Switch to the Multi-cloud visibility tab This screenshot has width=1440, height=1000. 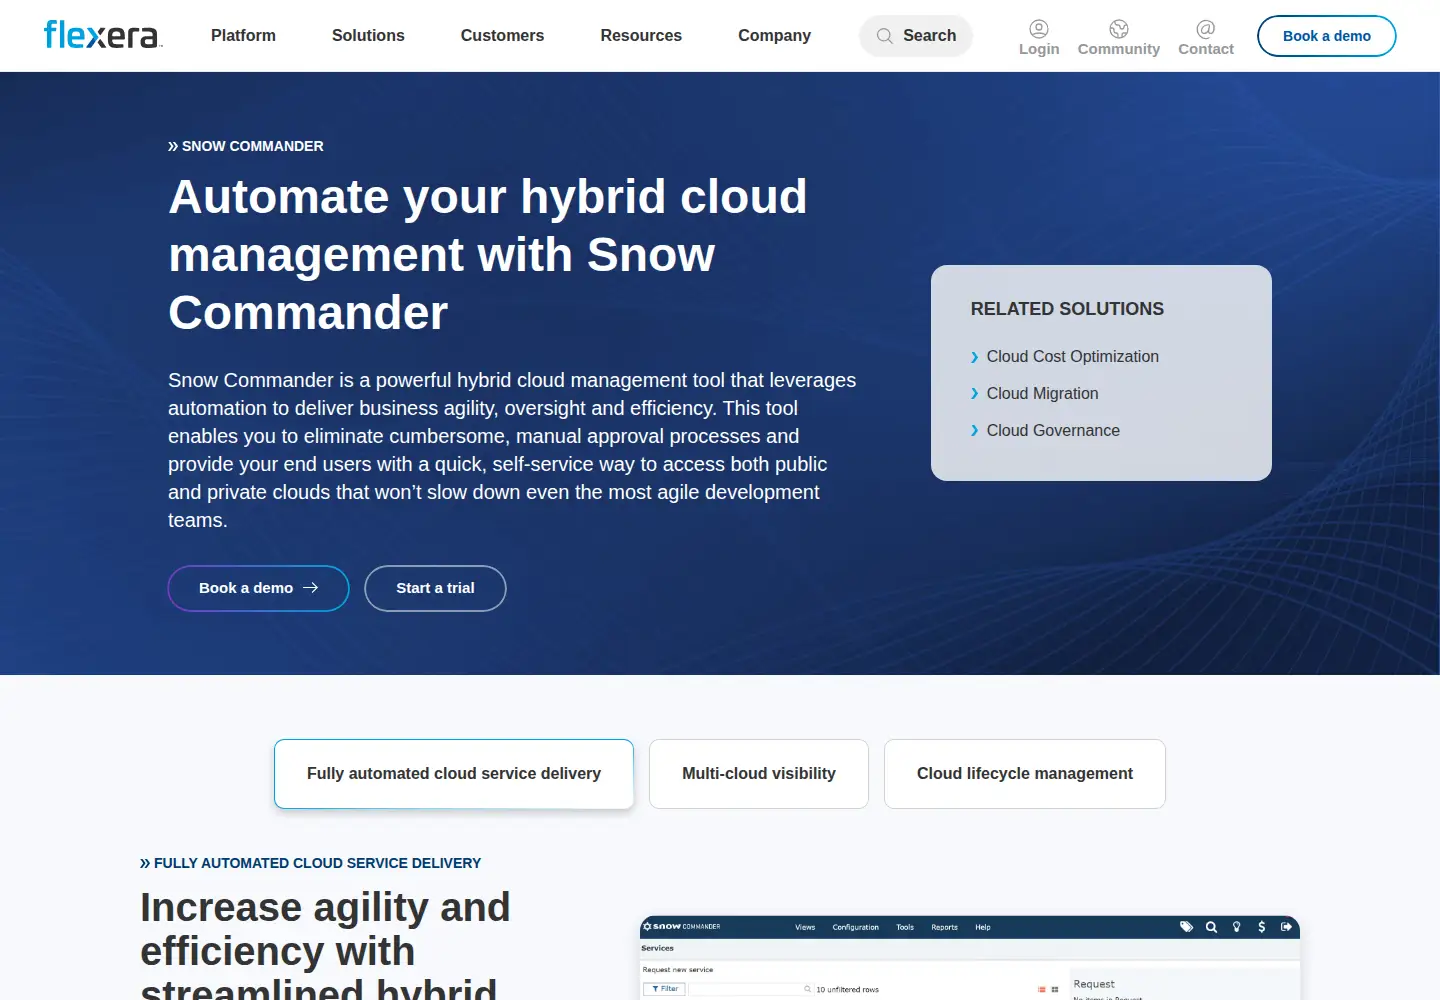tap(759, 774)
